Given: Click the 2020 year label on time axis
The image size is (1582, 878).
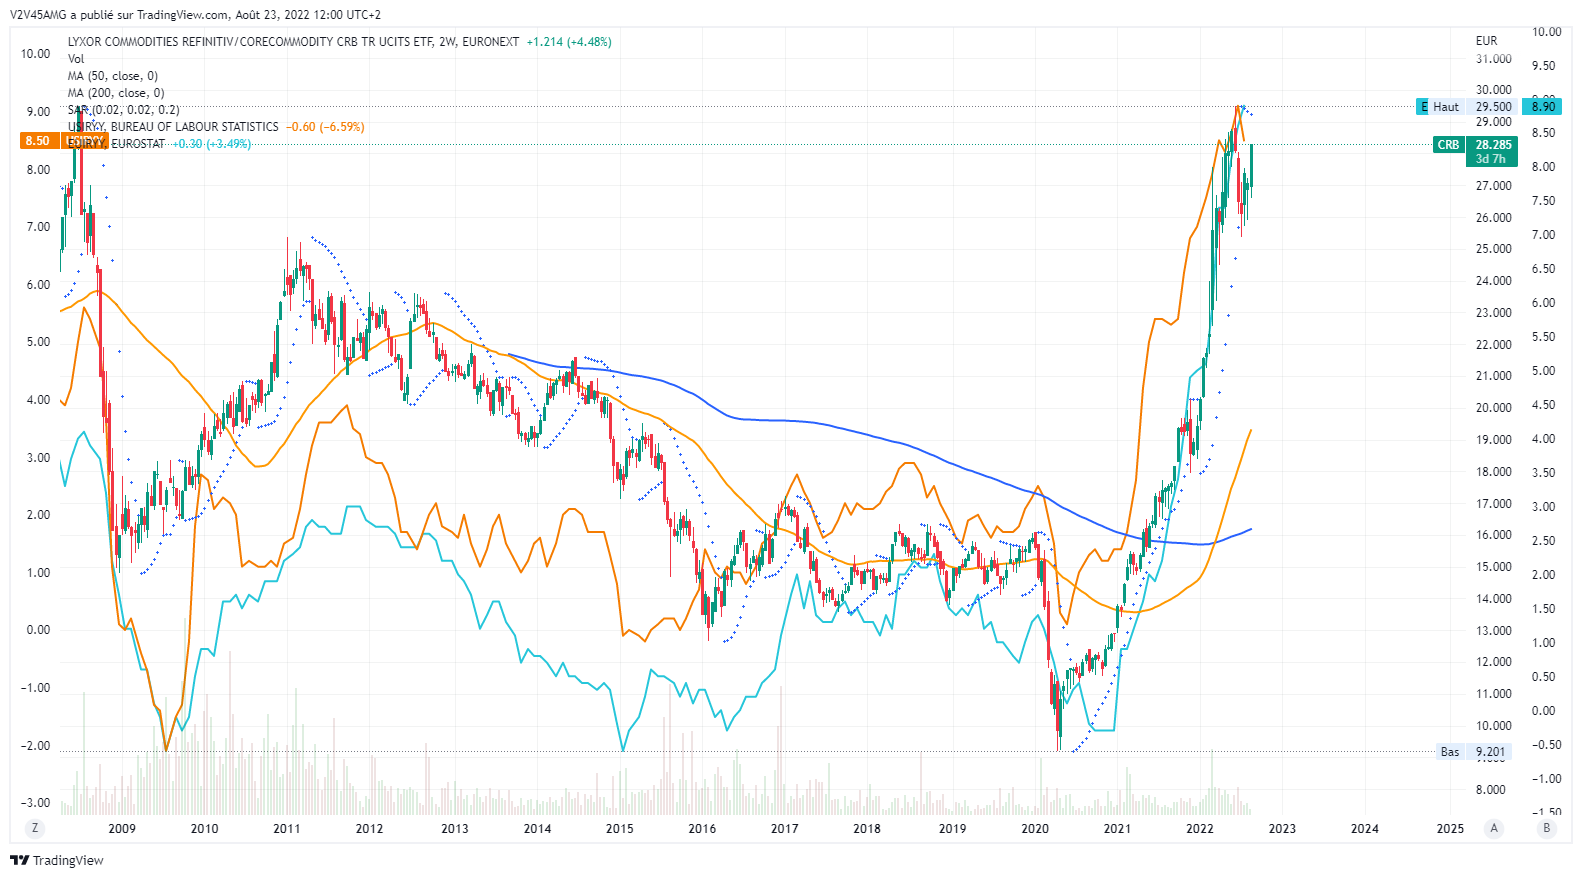Looking at the screenshot, I should coord(1035,828).
